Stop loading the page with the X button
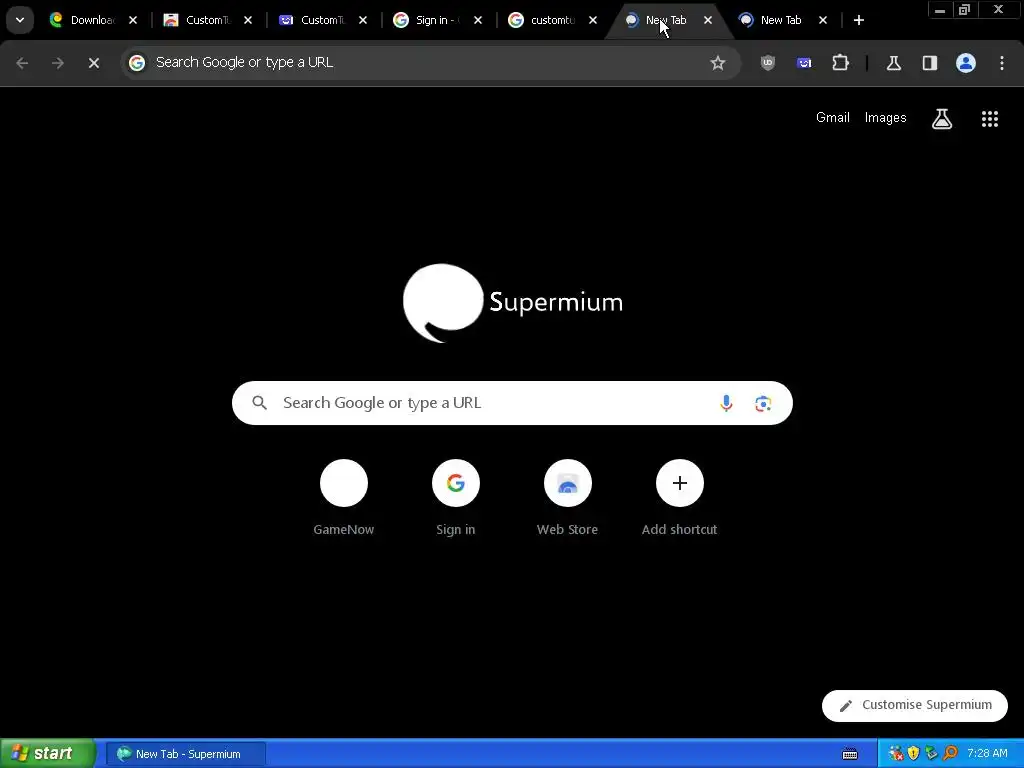The height and width of the screenshot is (768, 1024). pyautogui.click(x=94, y=63)
